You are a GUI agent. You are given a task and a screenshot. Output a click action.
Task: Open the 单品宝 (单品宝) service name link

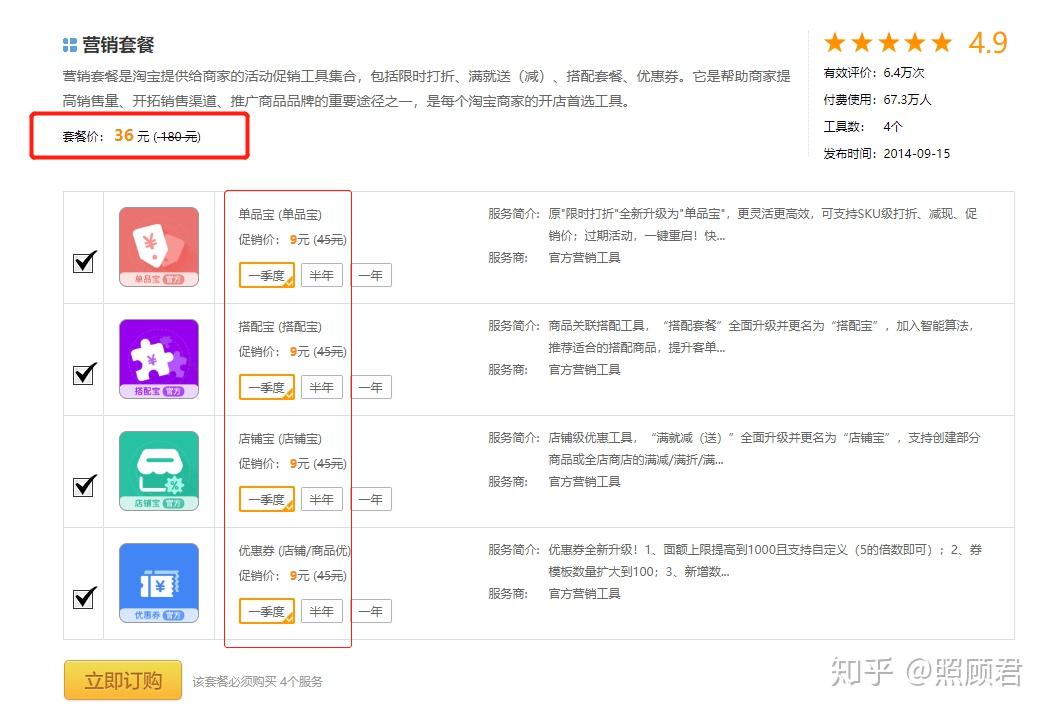tap(280, 214)
